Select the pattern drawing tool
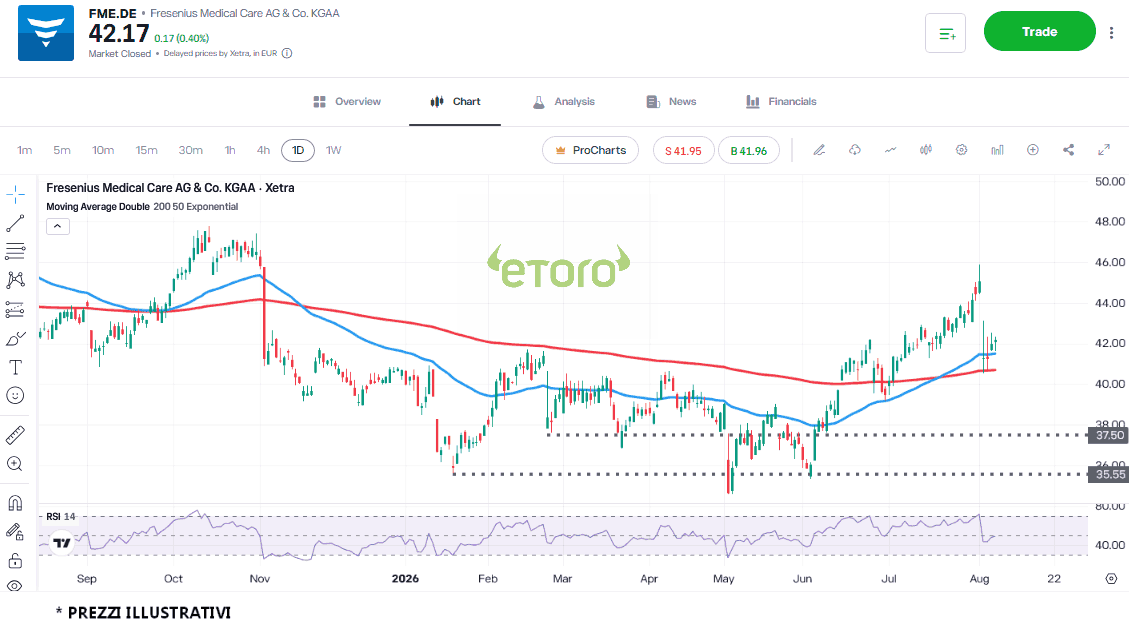The image size is (1129, 623). click(15, 280)
